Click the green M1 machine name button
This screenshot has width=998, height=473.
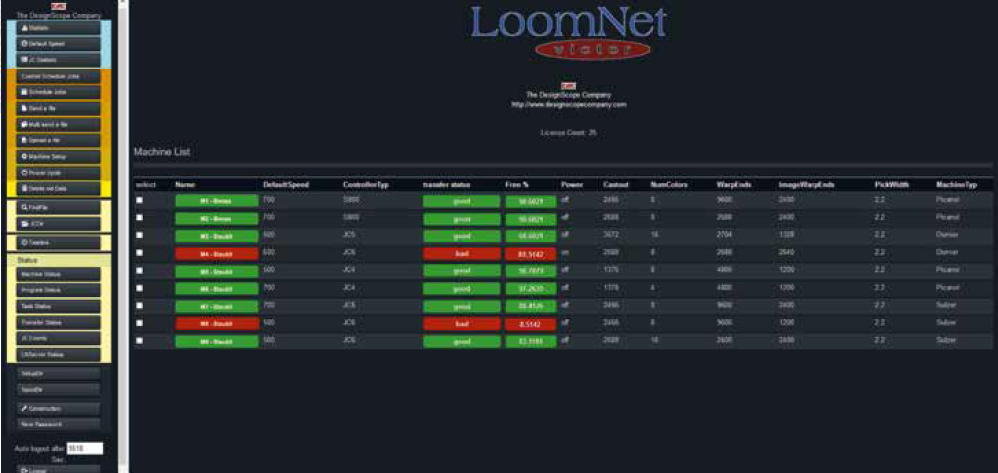tap(216, 201)
